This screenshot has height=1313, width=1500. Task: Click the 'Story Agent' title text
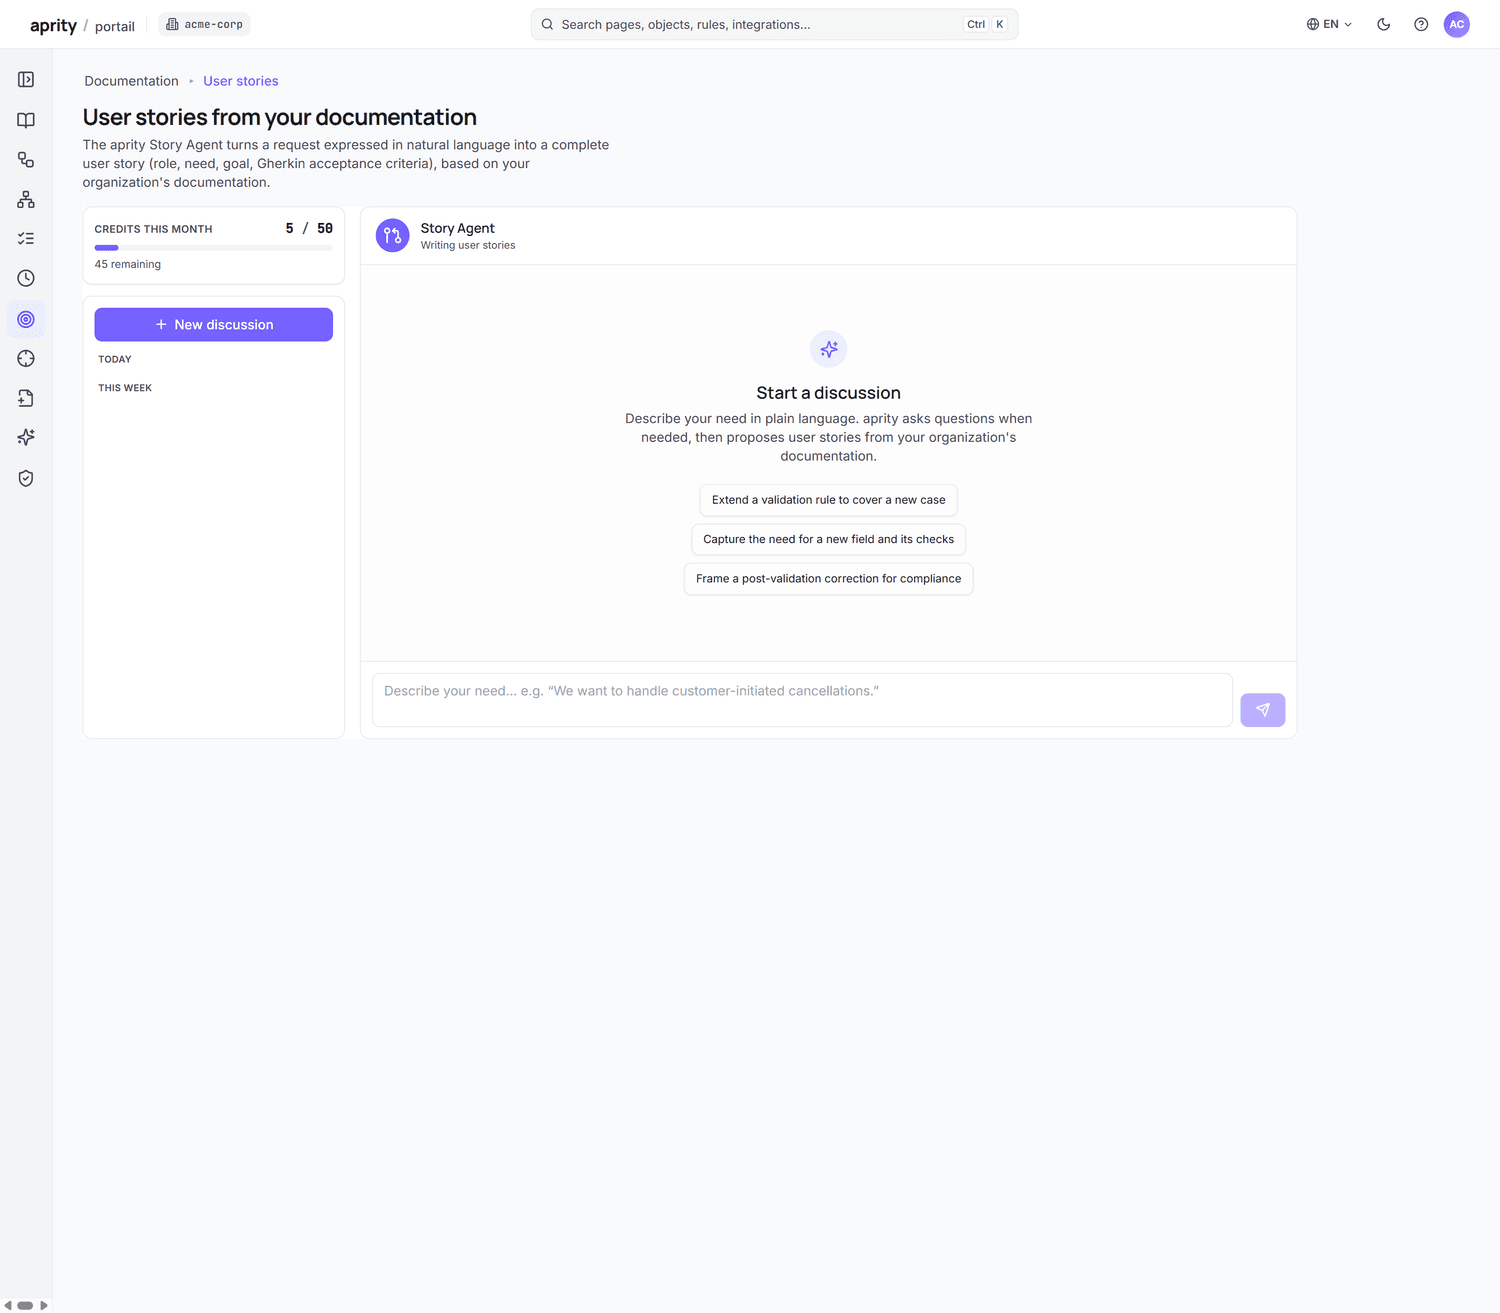point(458,228)
